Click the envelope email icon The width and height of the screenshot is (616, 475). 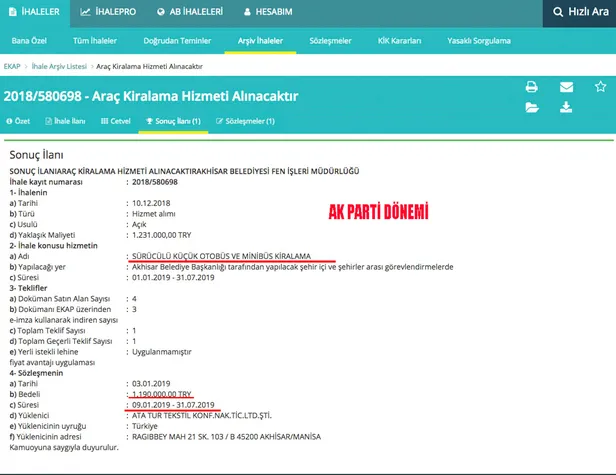(x=566, y=87)
